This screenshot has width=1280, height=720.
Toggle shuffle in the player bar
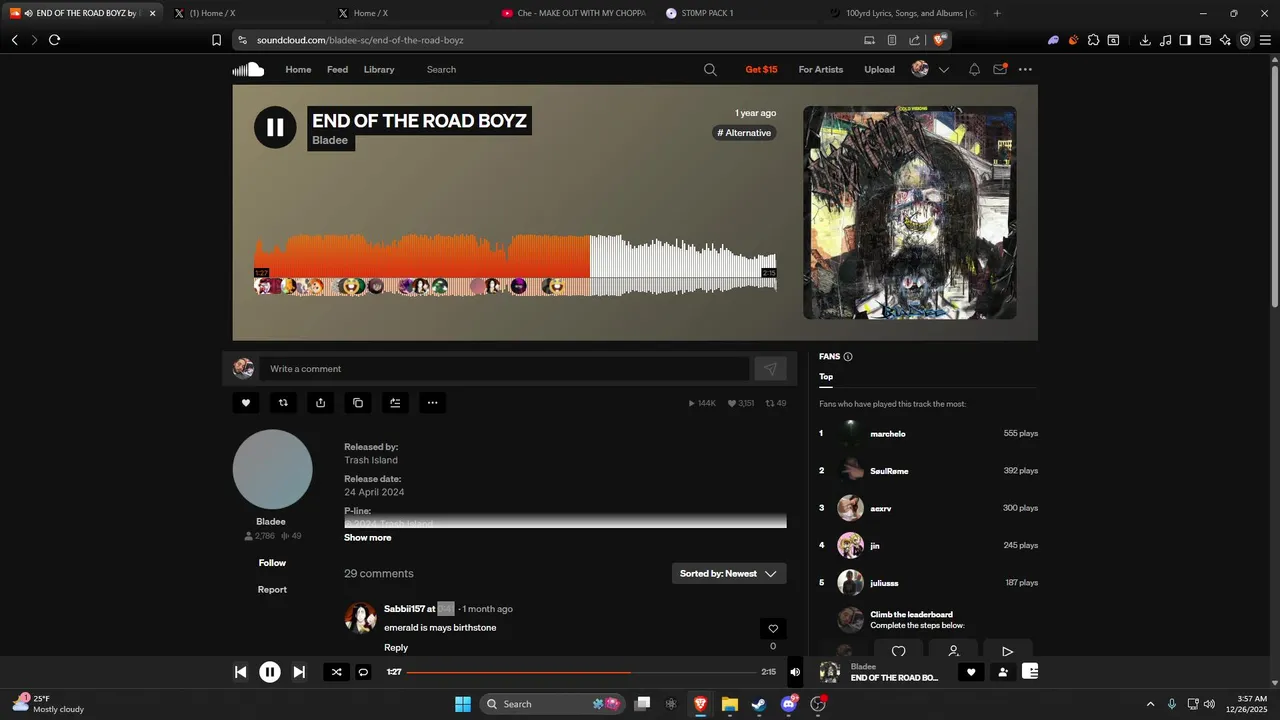(336, 672)
